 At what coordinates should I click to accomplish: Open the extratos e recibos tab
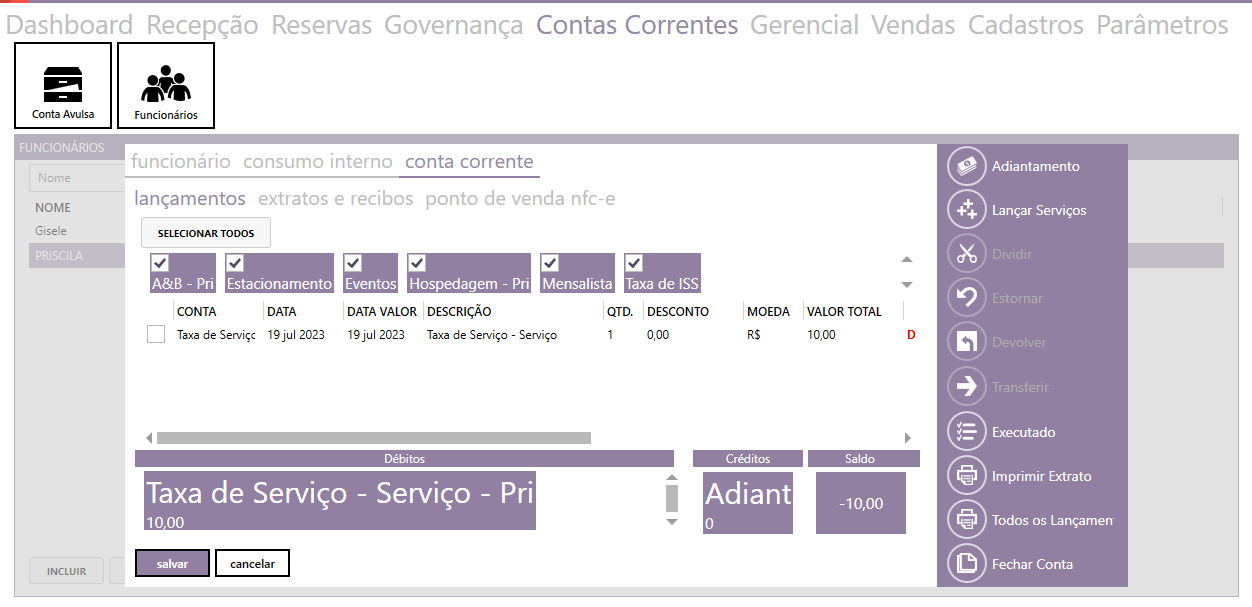335,199
